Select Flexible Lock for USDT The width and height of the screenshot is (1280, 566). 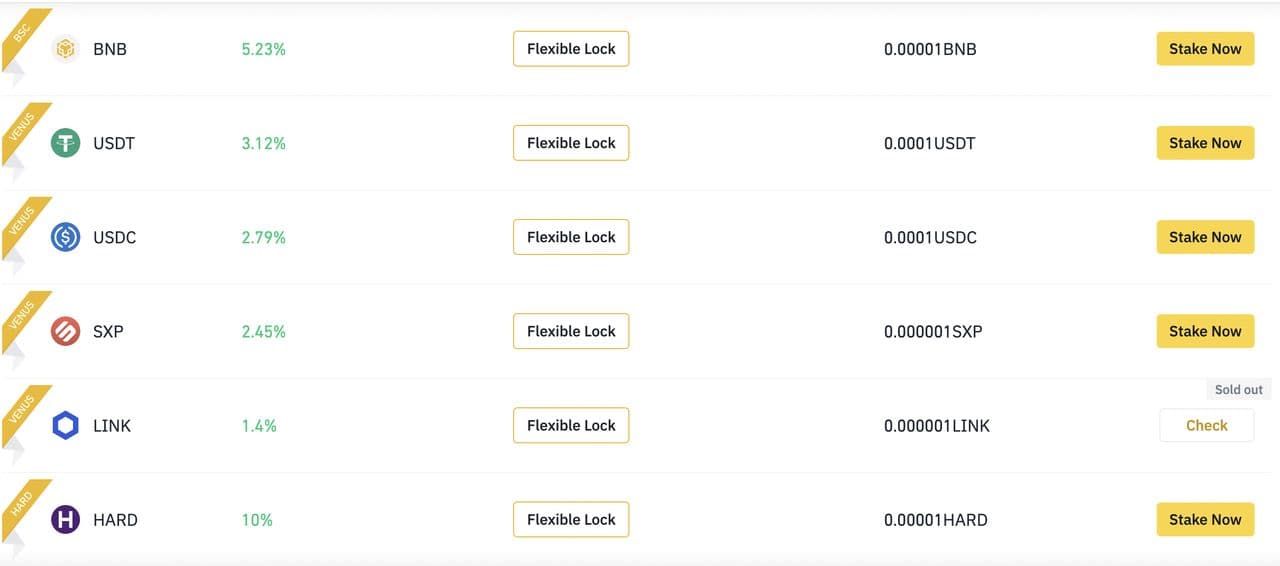(571, 143)
